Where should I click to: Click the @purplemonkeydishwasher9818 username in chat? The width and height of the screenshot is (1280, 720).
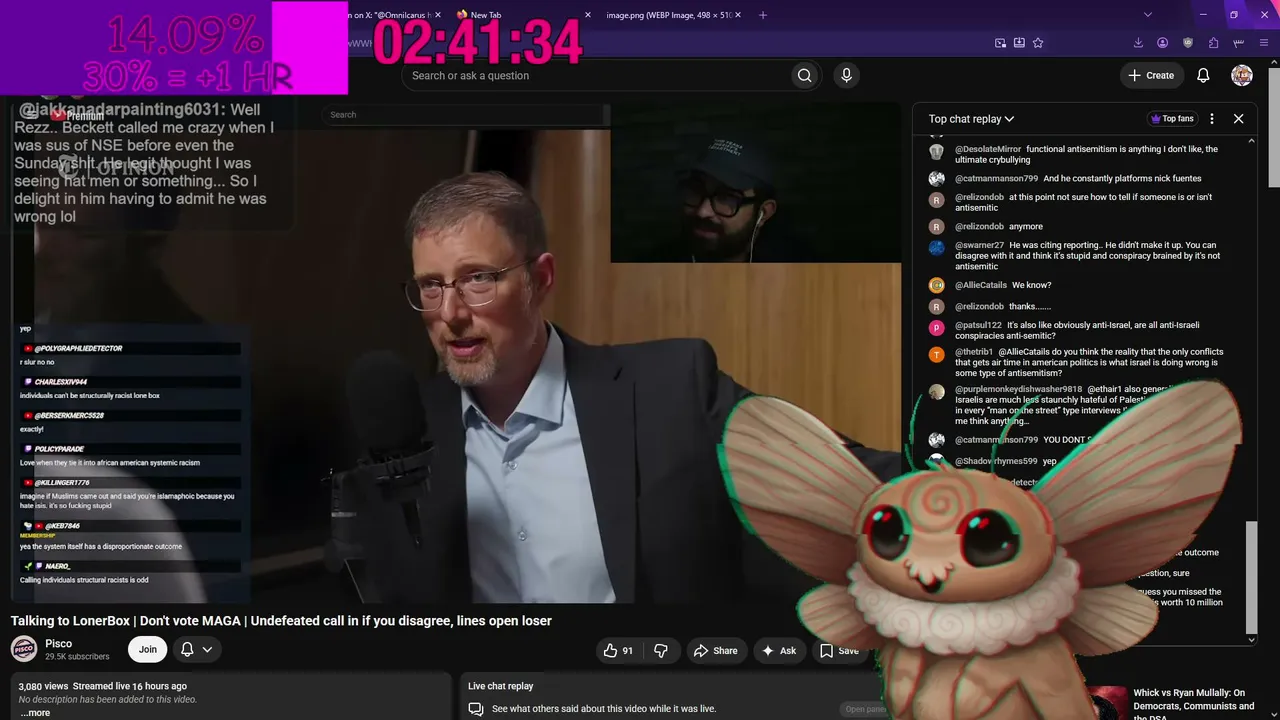click(1018, 389)
